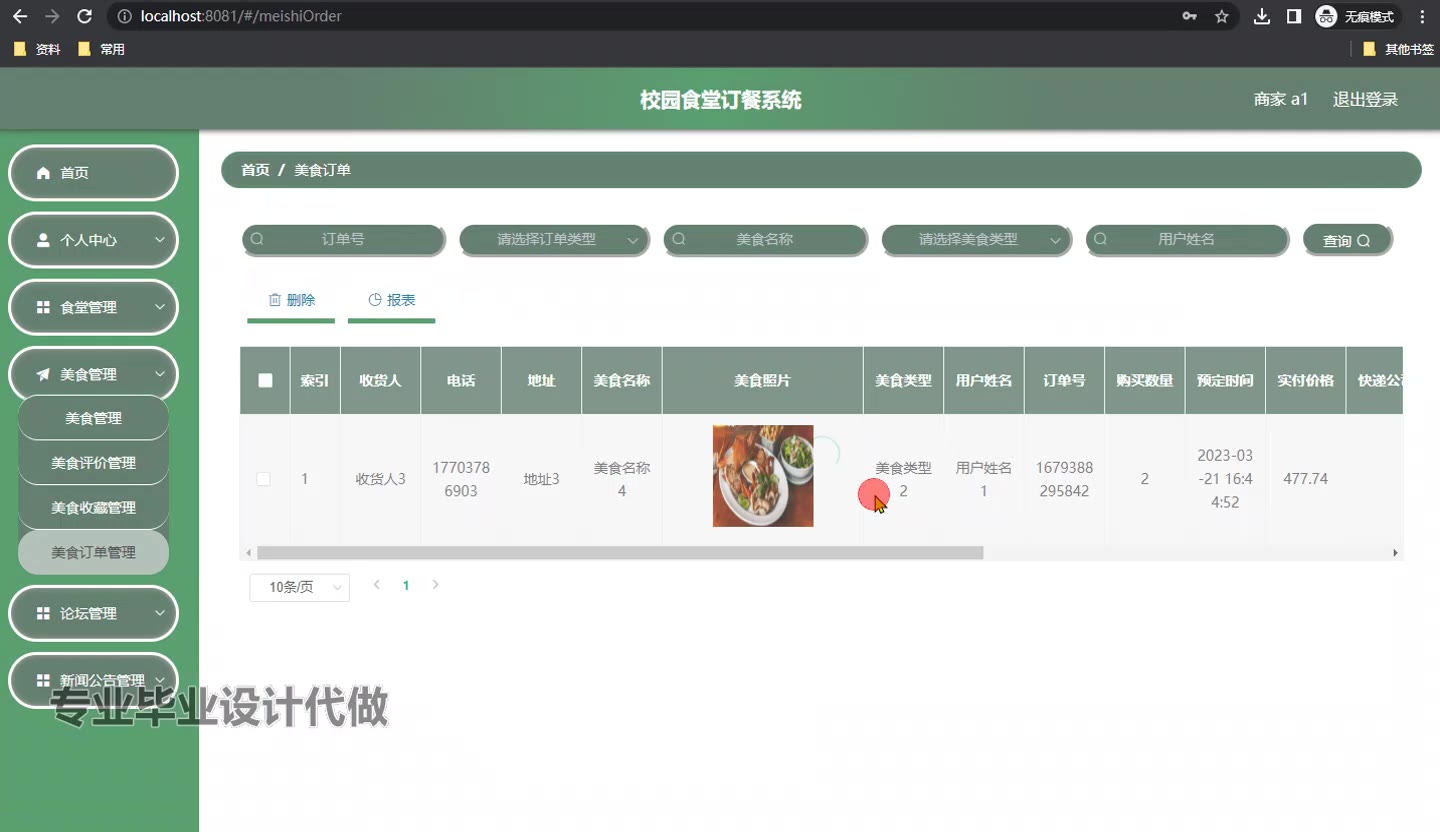Click the 477.74 price cell
1440x832 pixels.
(x=1305, y=479)
